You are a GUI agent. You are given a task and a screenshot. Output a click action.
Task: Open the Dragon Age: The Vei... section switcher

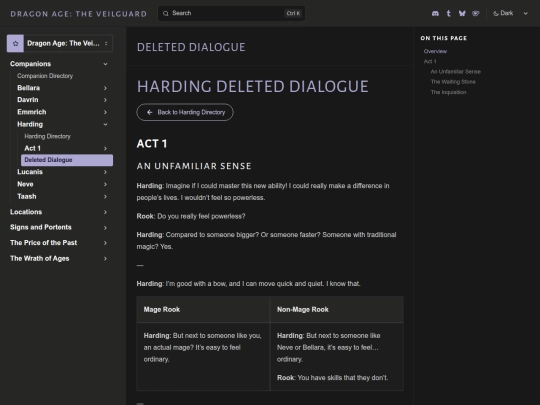[60, 43]
